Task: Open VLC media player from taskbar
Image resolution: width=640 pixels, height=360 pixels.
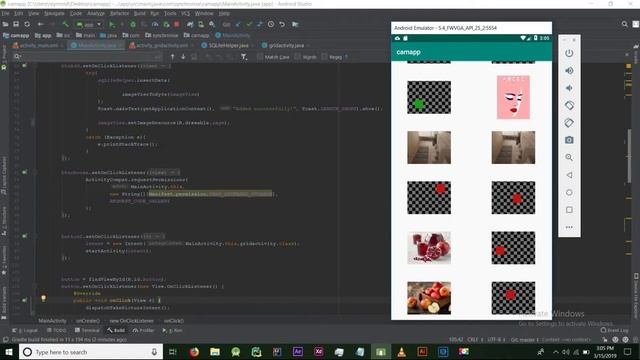Action: (401, 352)
